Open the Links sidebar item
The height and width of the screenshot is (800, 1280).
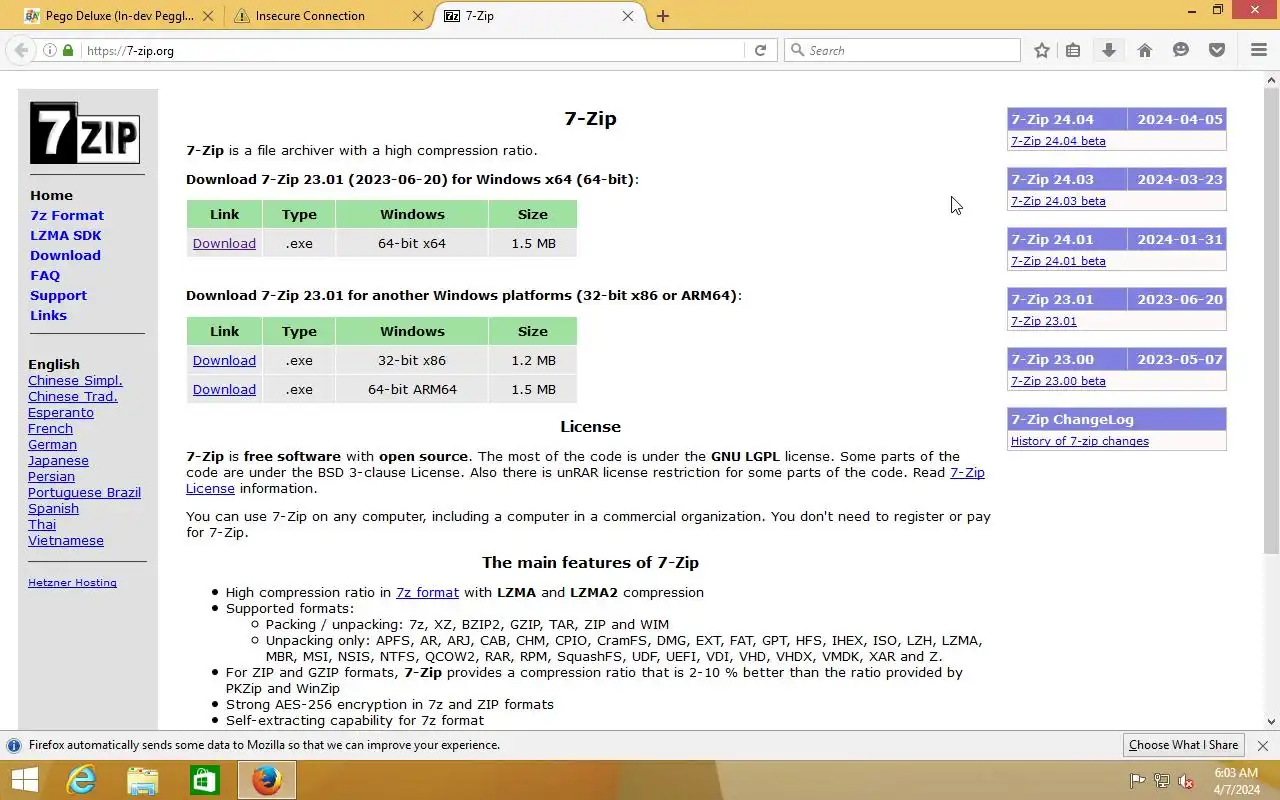(48, 315)
